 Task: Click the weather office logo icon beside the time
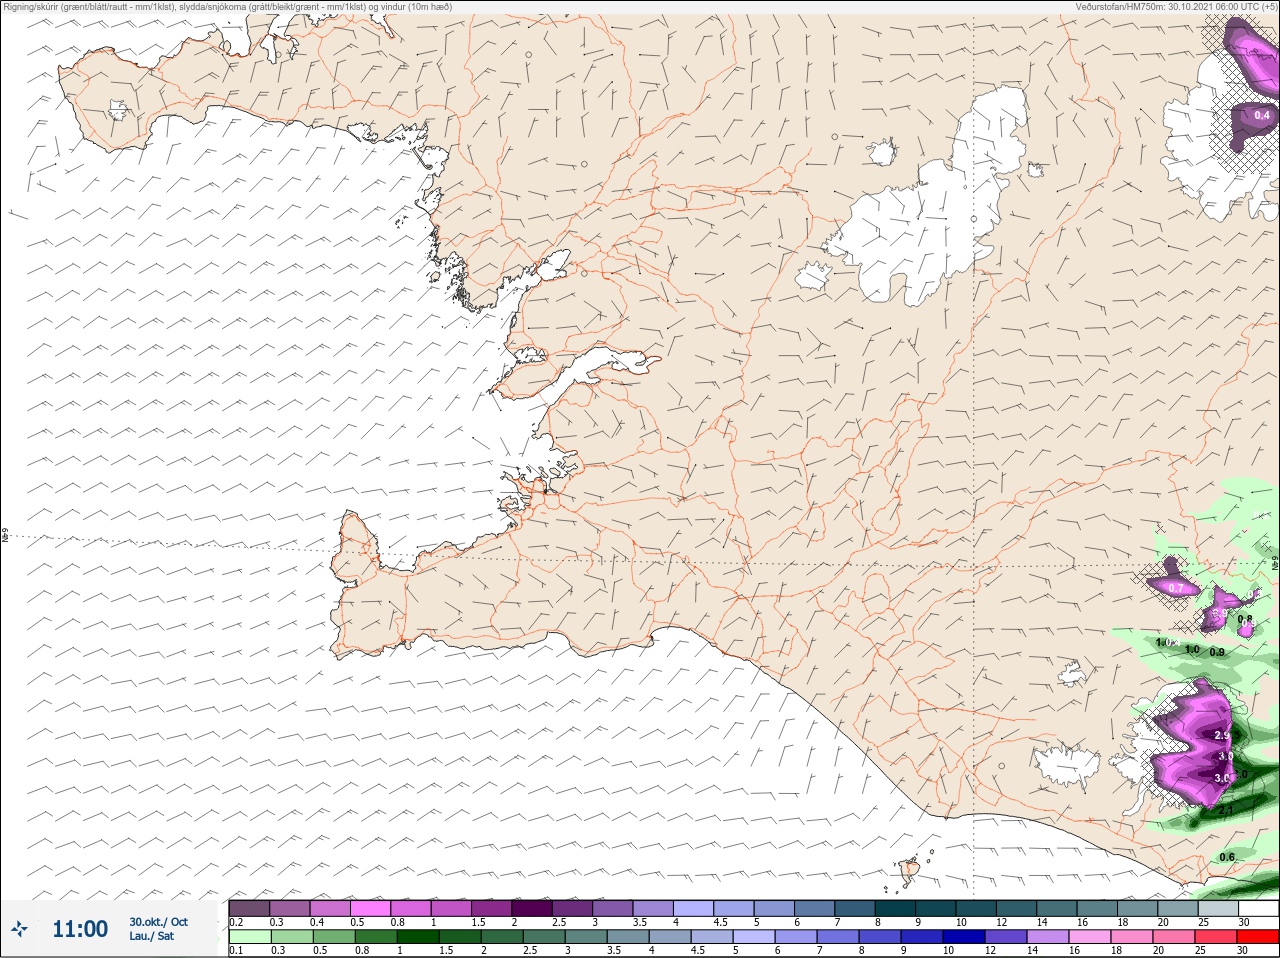pyautogui.click(x=18, y=929)
